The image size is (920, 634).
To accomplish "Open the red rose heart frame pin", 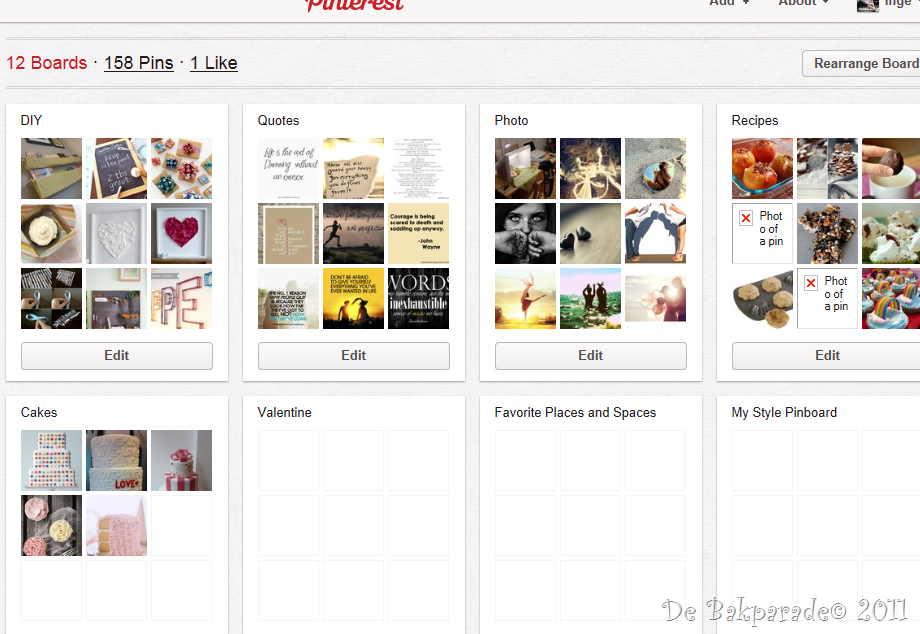I will click(181, 233).
